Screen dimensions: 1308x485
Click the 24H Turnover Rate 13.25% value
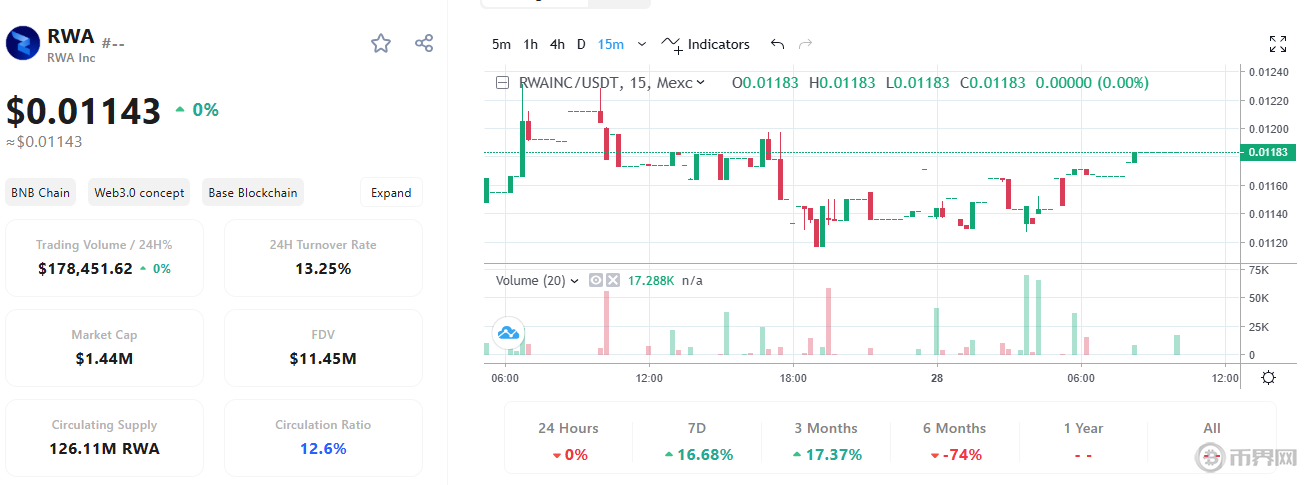(323, 268)
